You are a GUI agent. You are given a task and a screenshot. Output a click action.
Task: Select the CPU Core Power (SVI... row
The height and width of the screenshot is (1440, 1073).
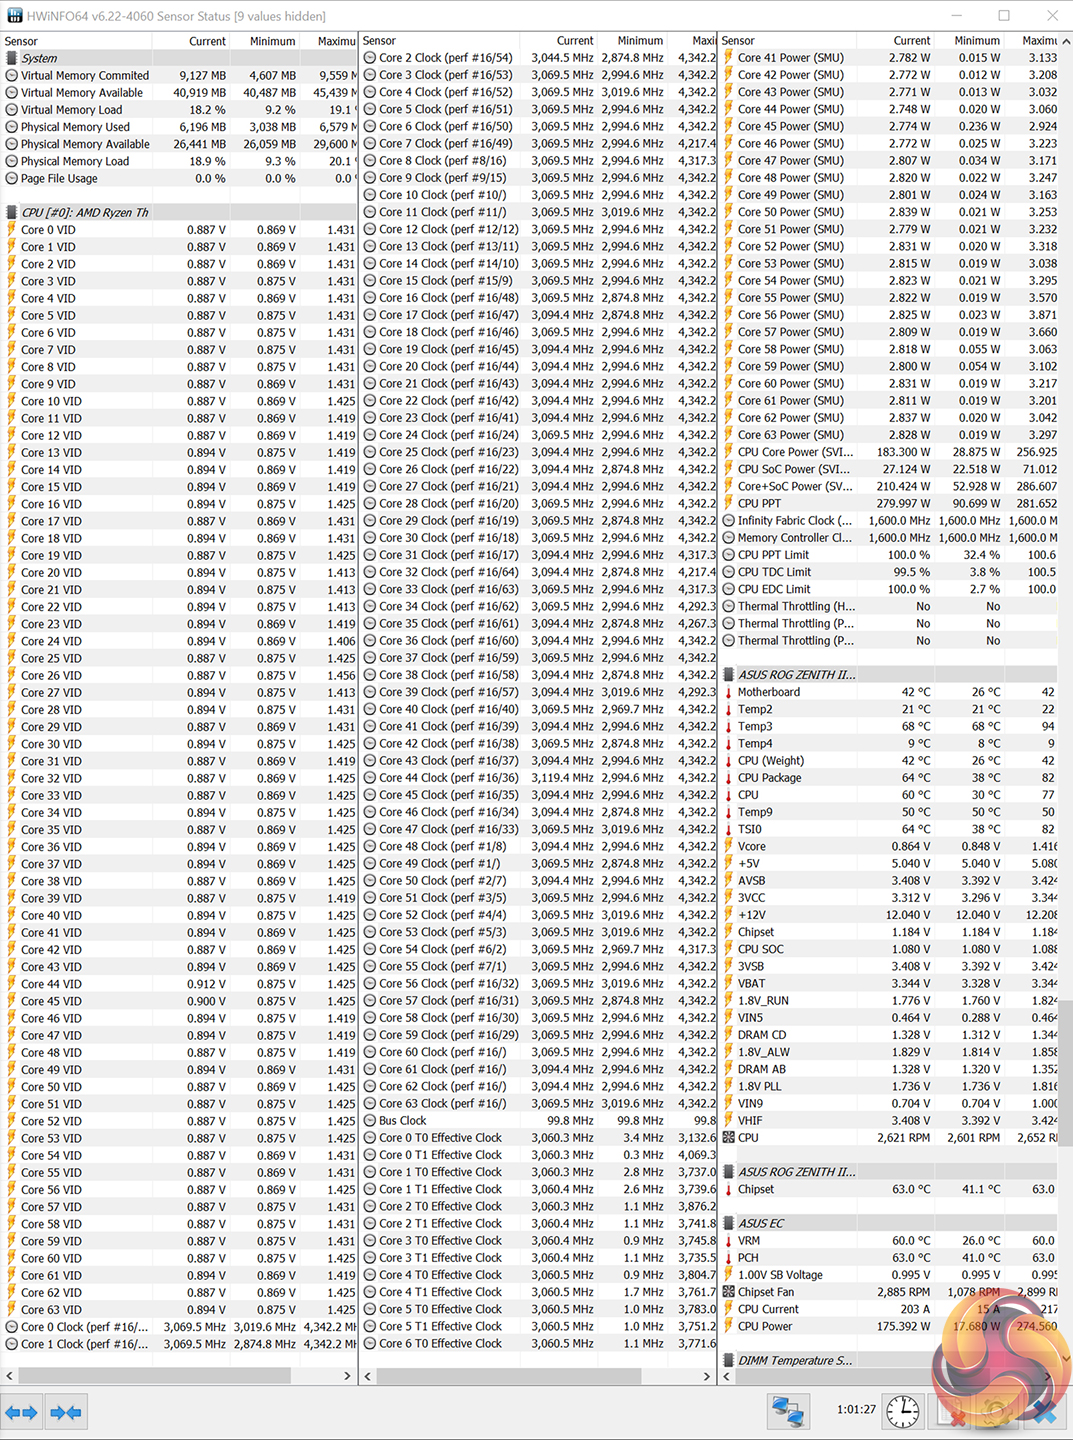coord(888,452)
